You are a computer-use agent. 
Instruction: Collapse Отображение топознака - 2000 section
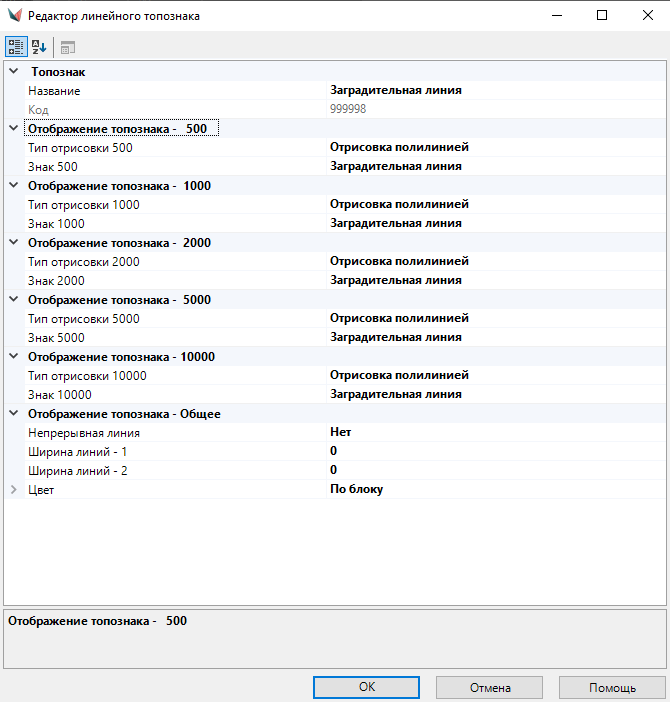(x=13, y=243)
